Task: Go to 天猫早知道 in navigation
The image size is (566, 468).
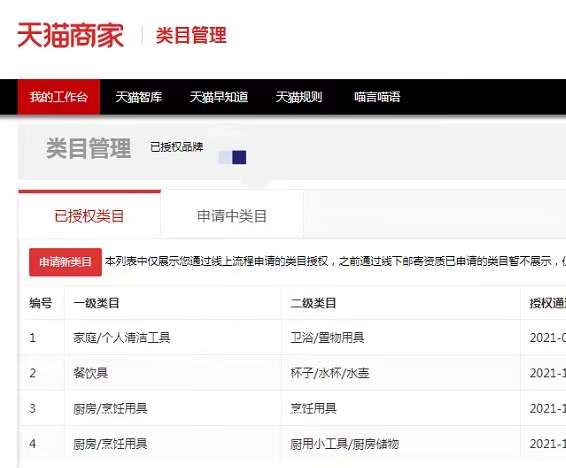Action: click(219, 97)
